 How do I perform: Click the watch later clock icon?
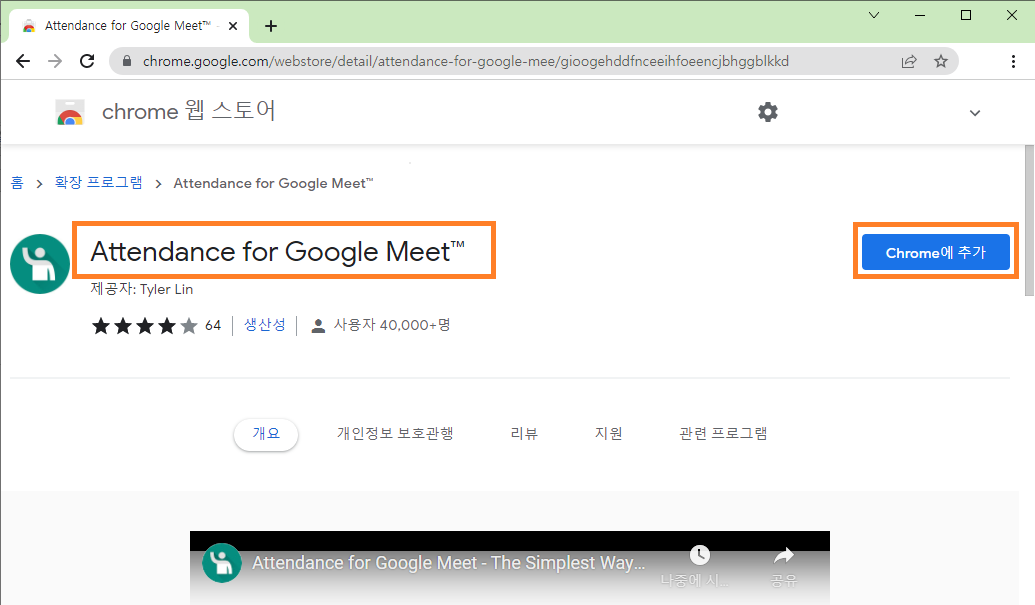(x=699, y=555)
